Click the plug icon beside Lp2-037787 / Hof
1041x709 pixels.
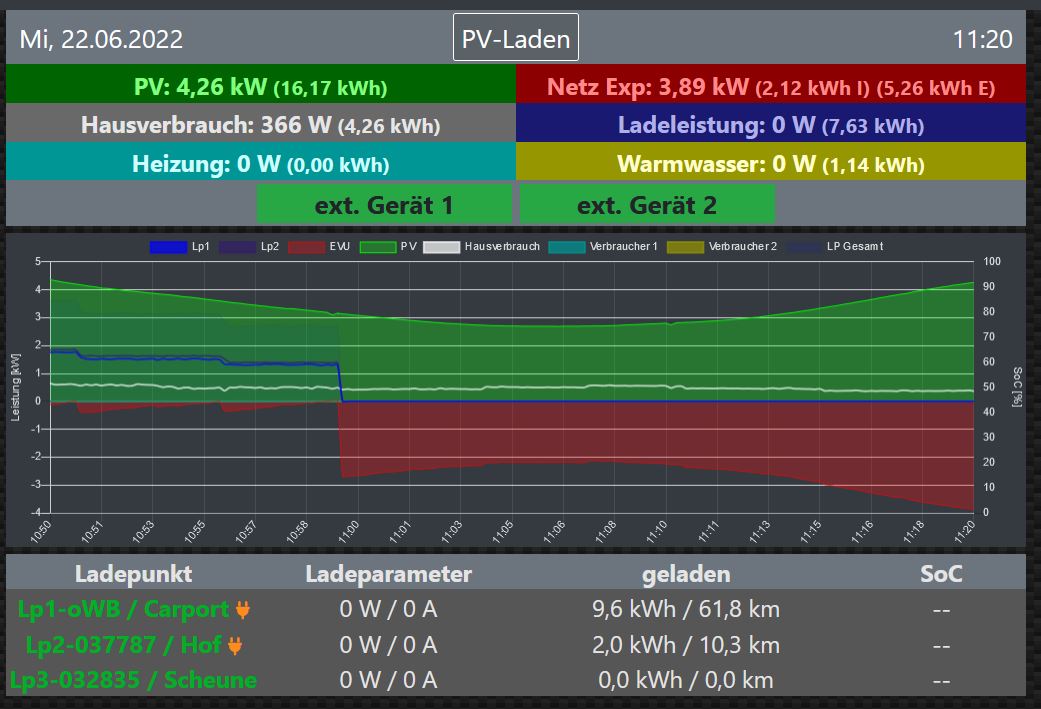click(235, 645)
